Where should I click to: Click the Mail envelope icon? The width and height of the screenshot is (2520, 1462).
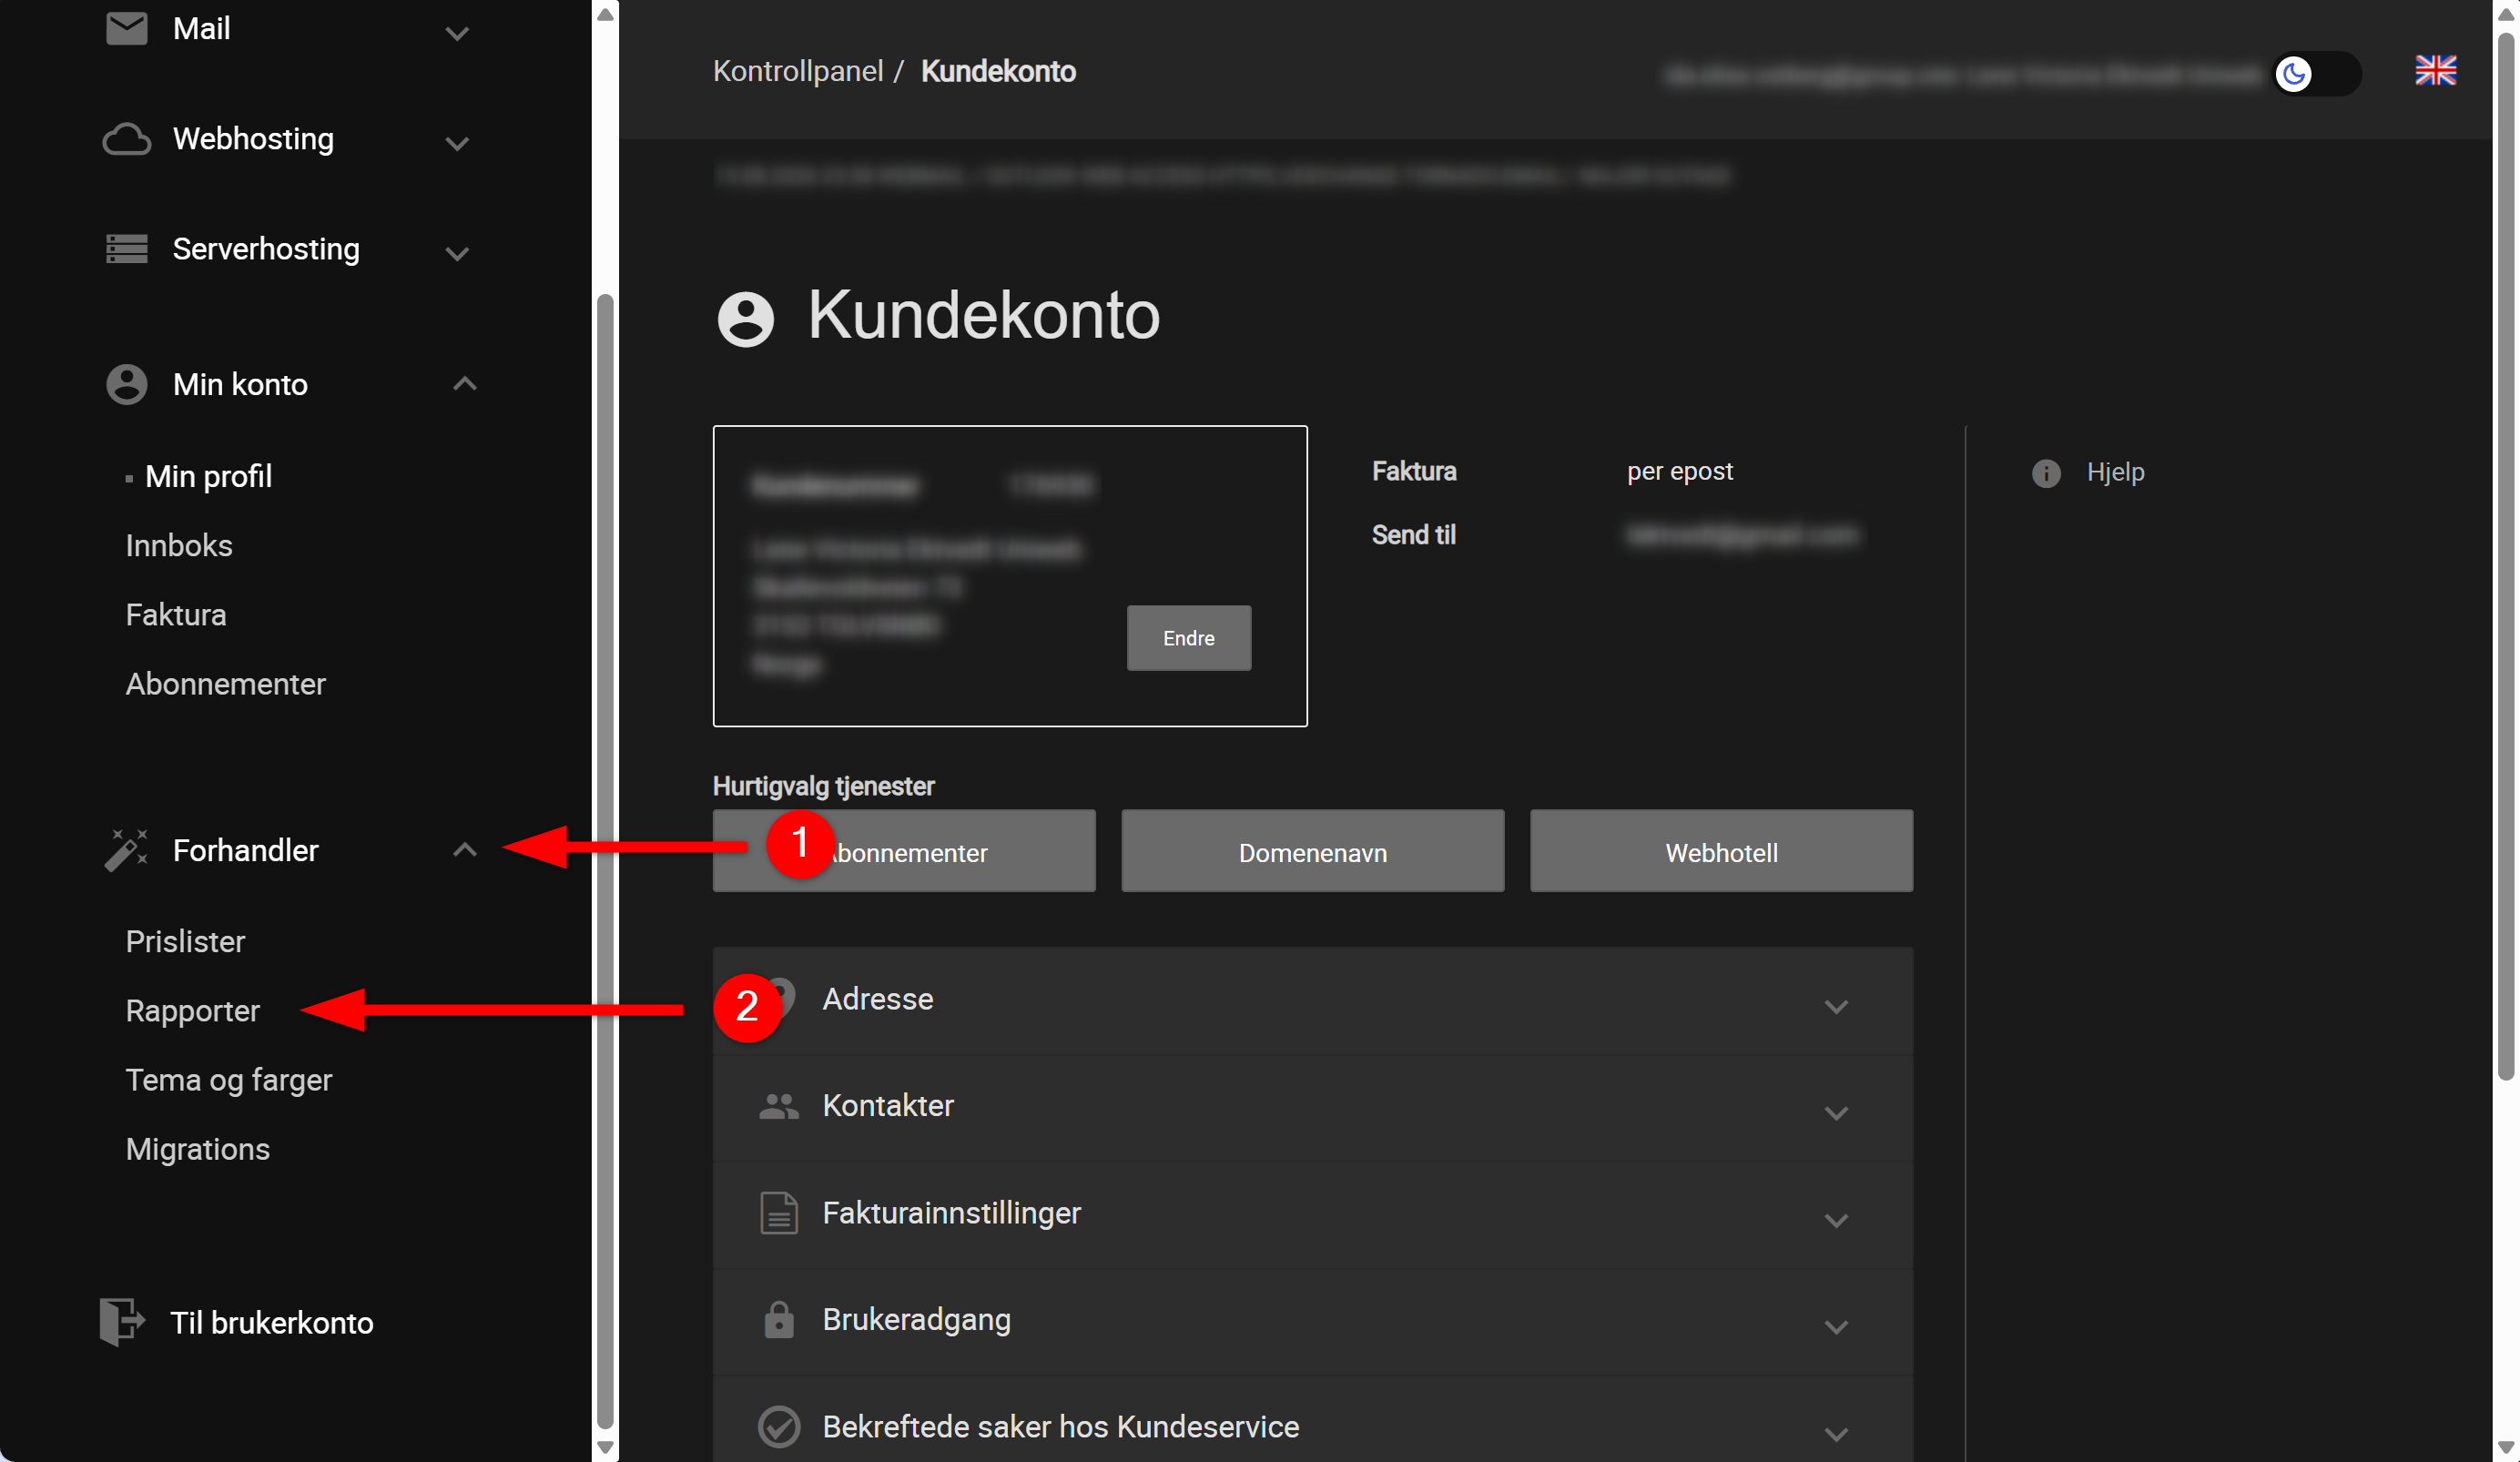[127, 29]
